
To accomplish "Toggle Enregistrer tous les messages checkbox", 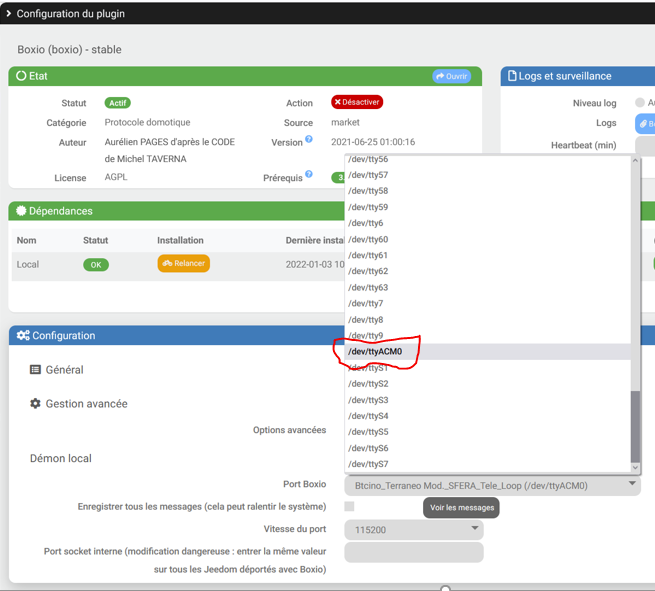I will (349, 507).
